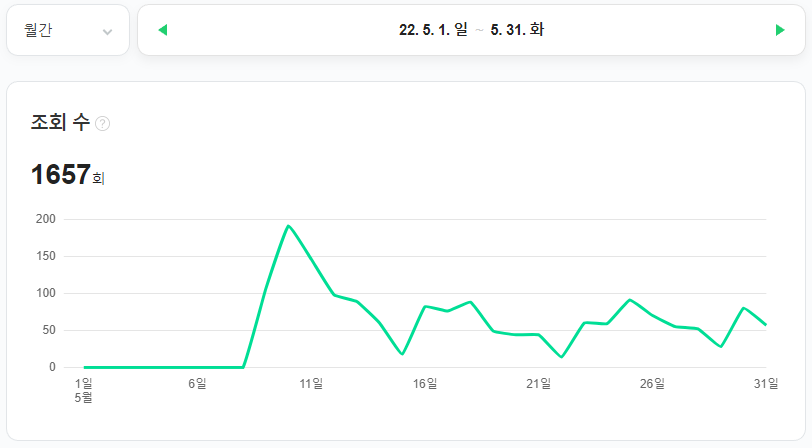This screenshot has height=448, width=812.
Task: Click the chart line's dip at 15일
Action: coord(402,354)
